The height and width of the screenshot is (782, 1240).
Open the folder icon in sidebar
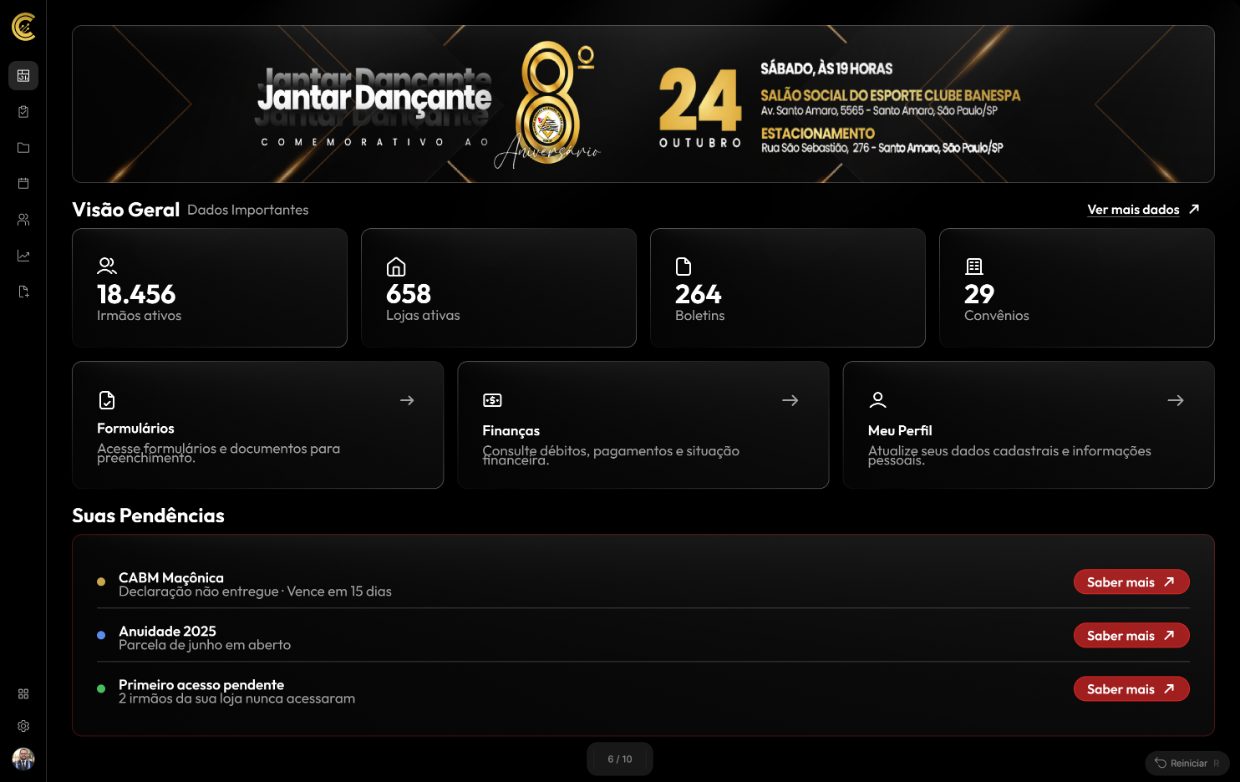click(23, 148)
